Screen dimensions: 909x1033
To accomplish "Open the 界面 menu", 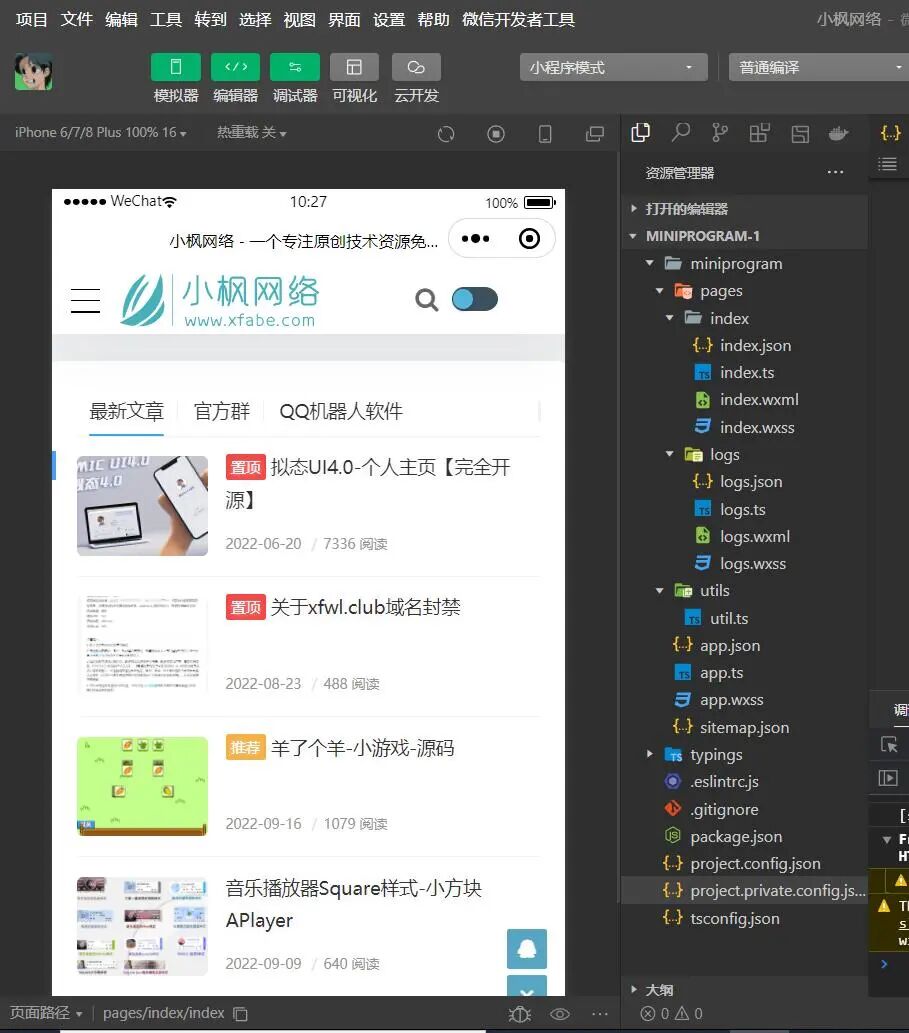I will 344,20.
